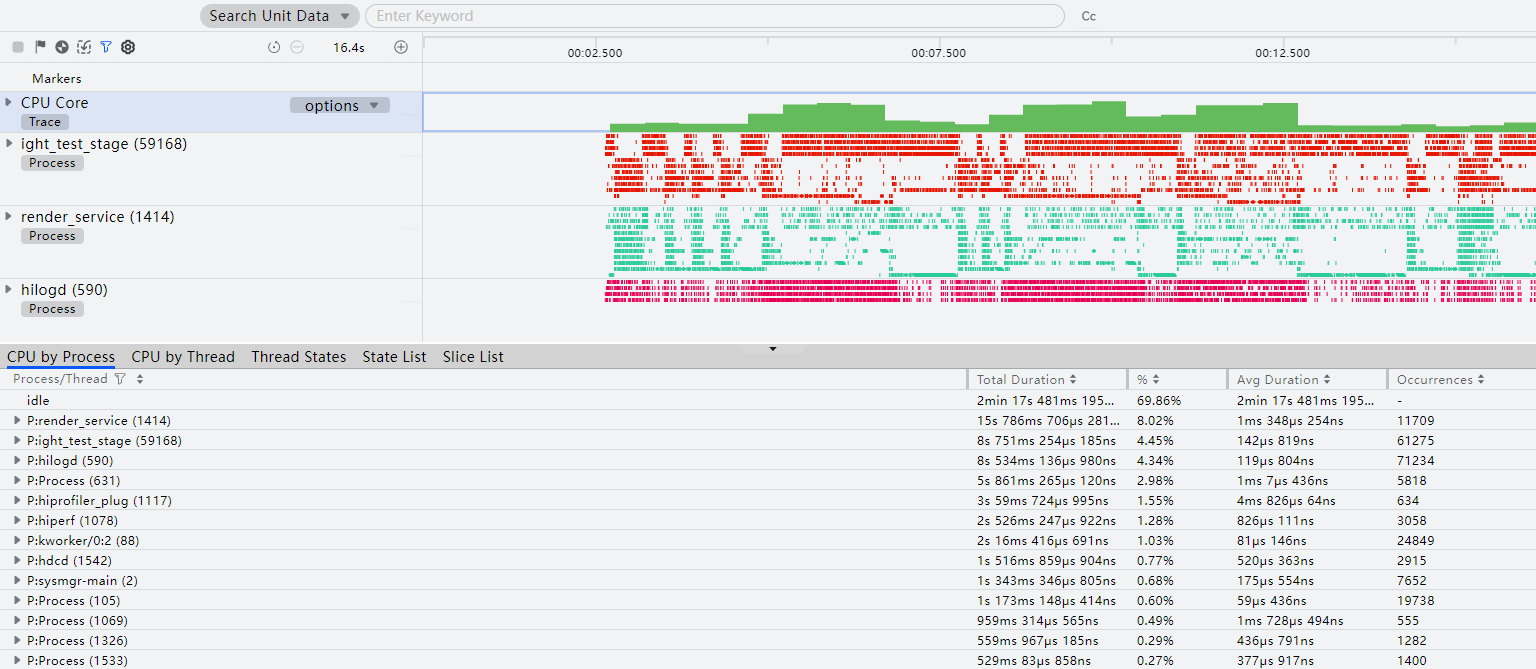
Task: Expand the P:render_service (1414) table row
Action: (17, 420)
